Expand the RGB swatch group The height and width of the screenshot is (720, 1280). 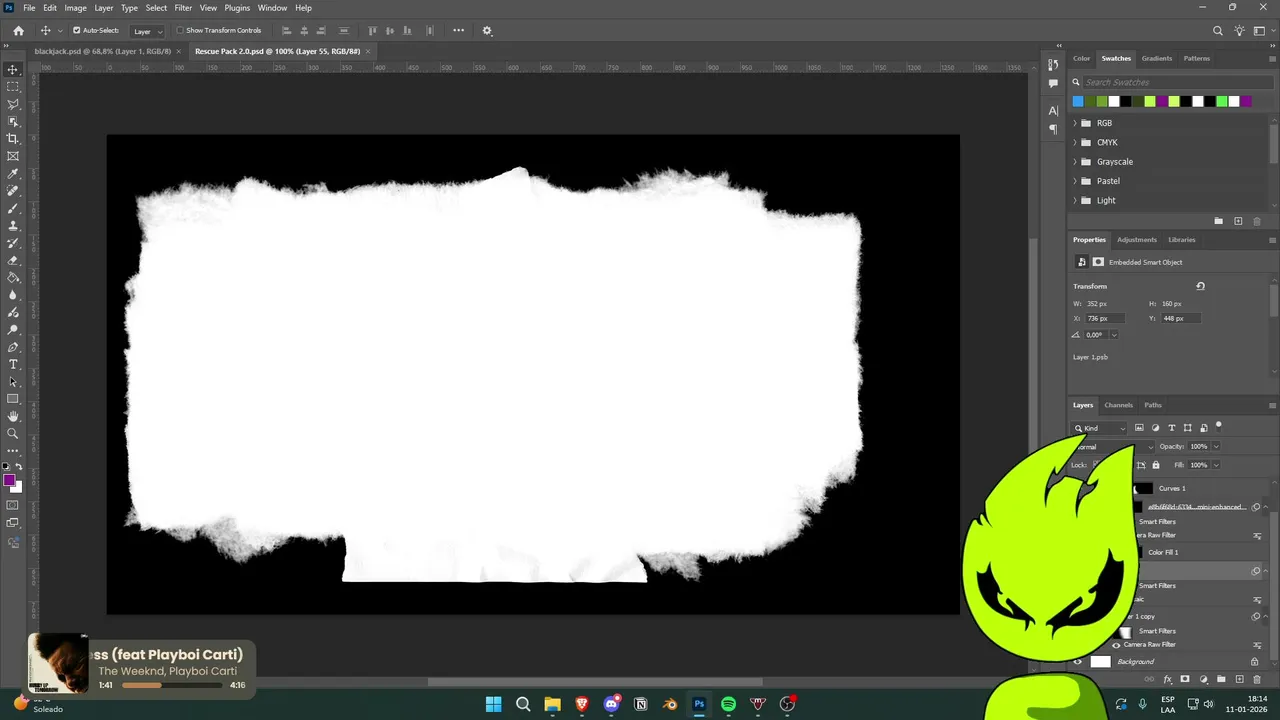pyautogui.click(x=1075, y=123)
